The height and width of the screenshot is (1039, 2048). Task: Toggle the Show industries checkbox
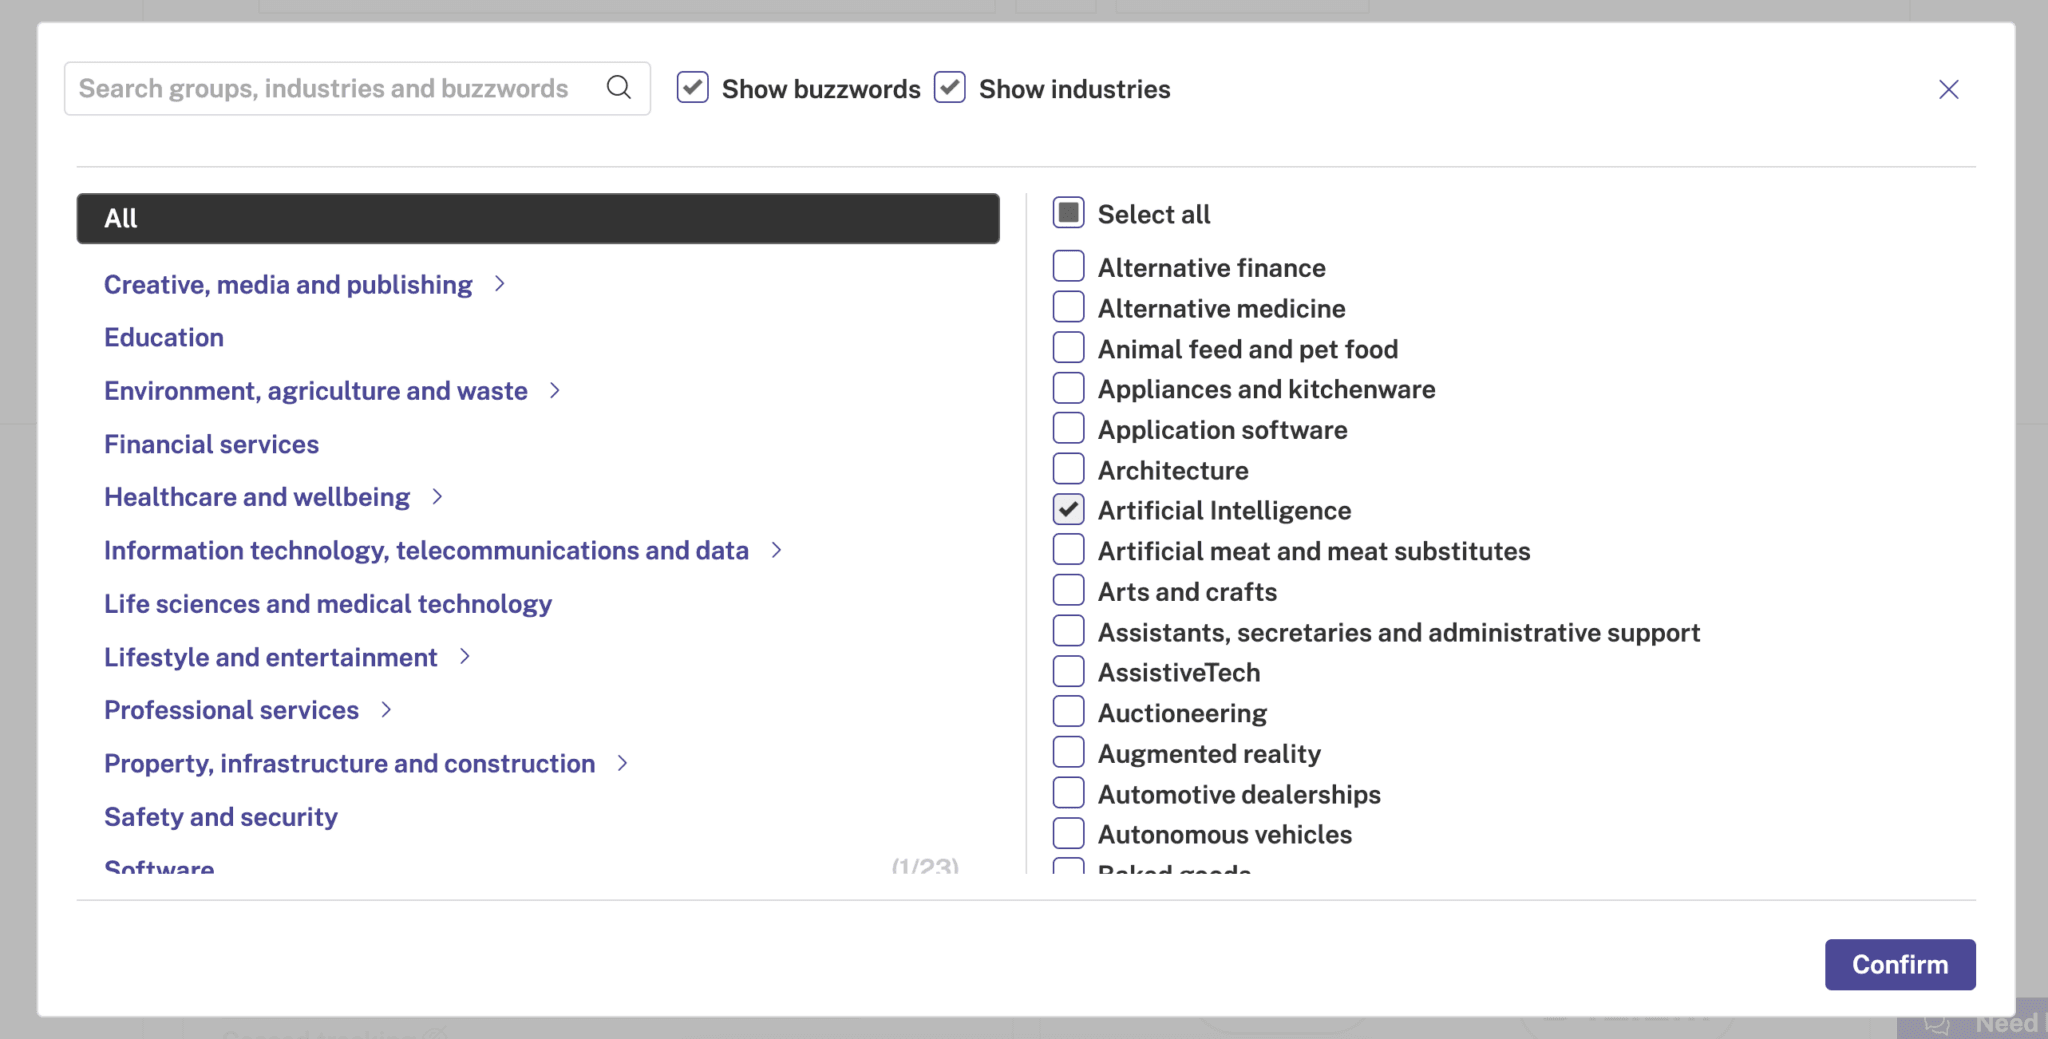click(x=950, y=88)
